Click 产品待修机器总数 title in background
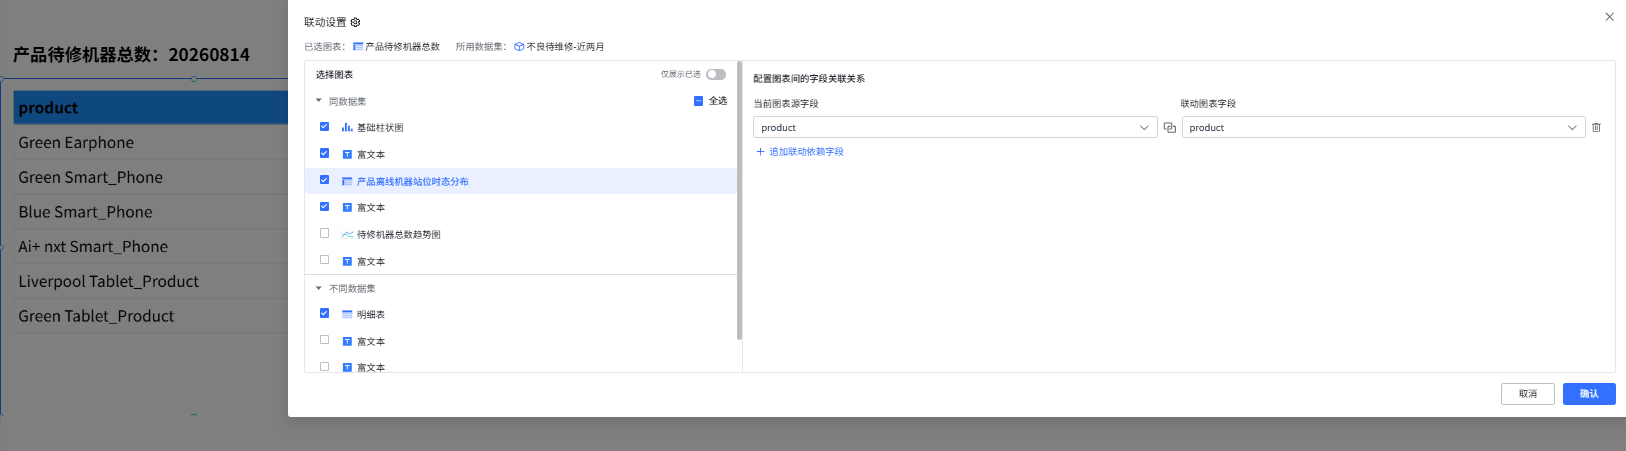This screenshot has height=451, width=1626. 131,55
